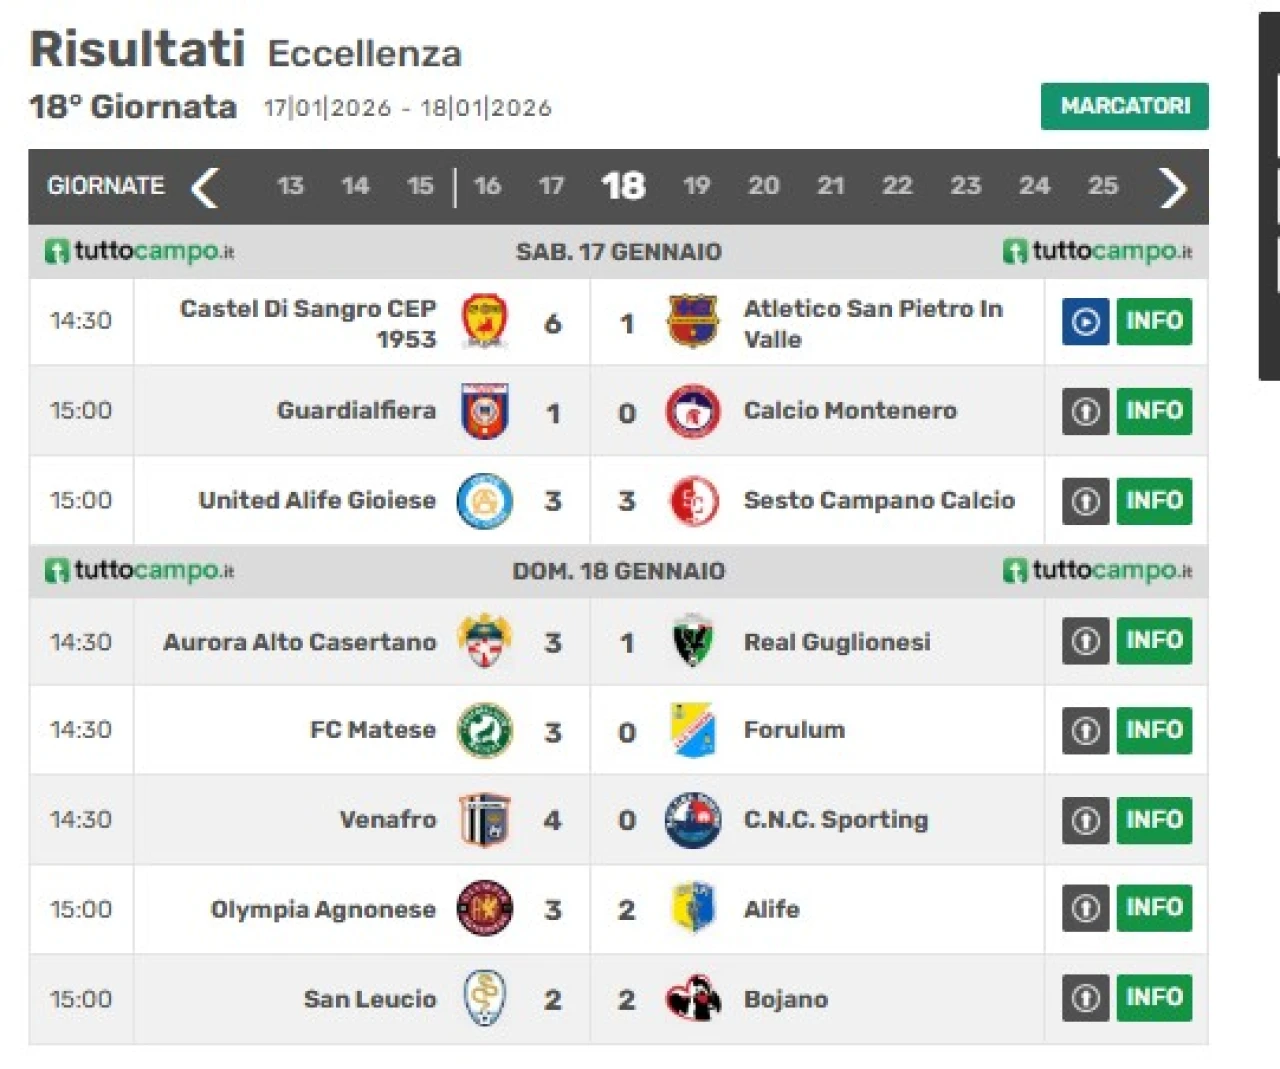The width and height of the screenshot is (1280, 1069).
Task: Open INFO for Guardialfiera match
Action: coord(1154,411)
